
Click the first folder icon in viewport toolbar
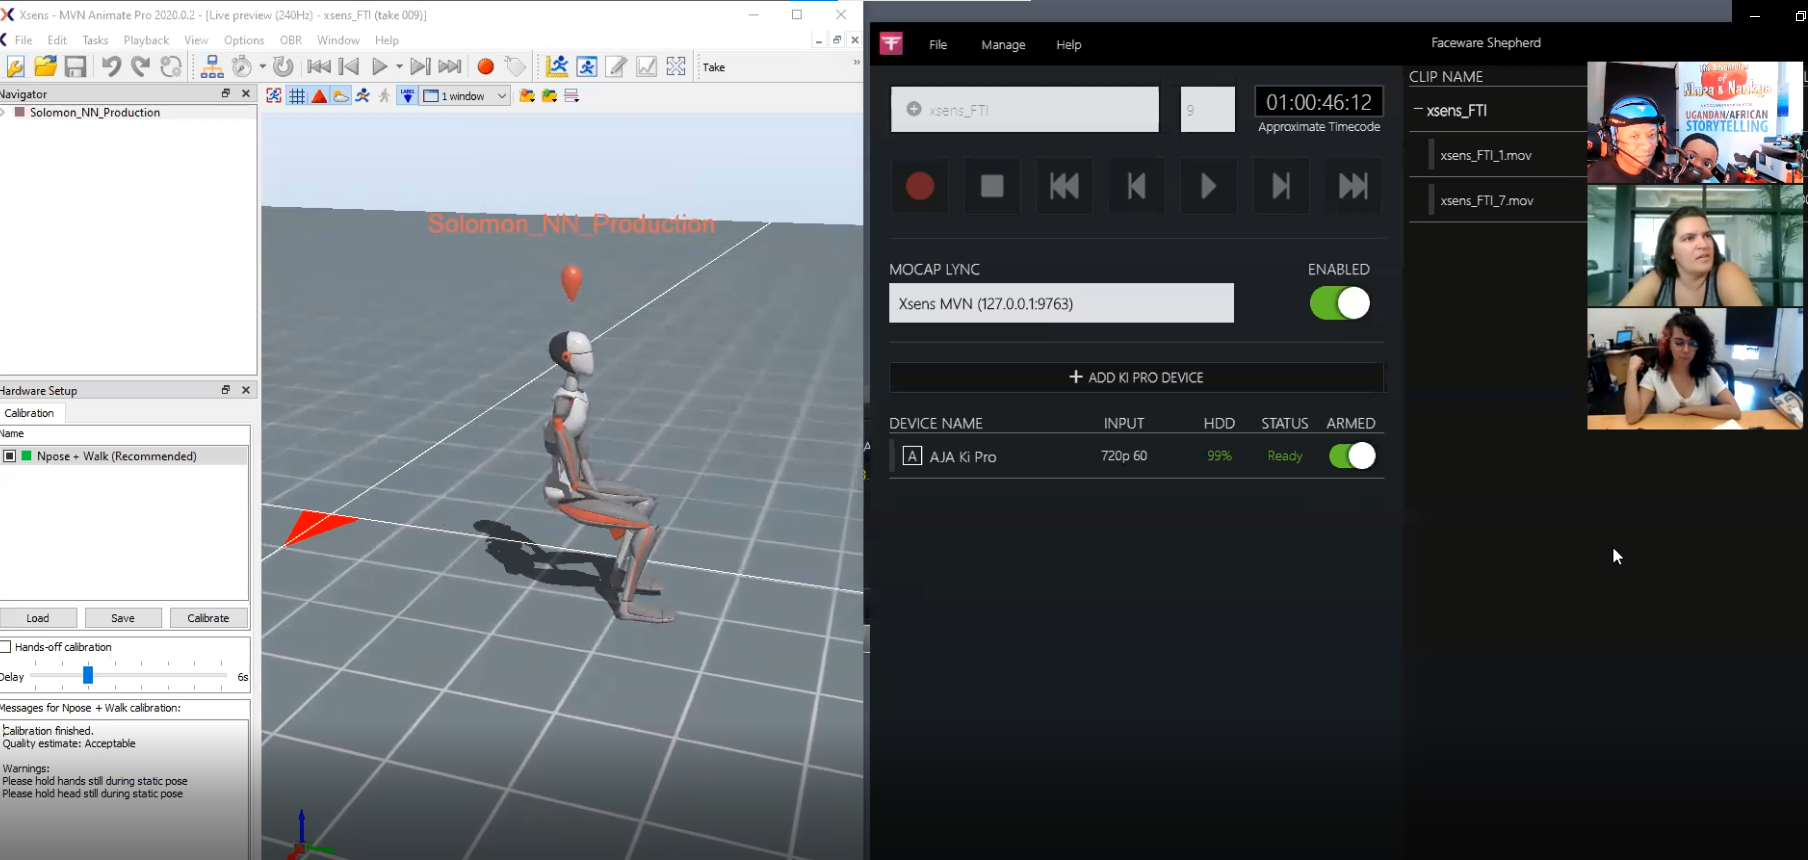tap(527, 96)
